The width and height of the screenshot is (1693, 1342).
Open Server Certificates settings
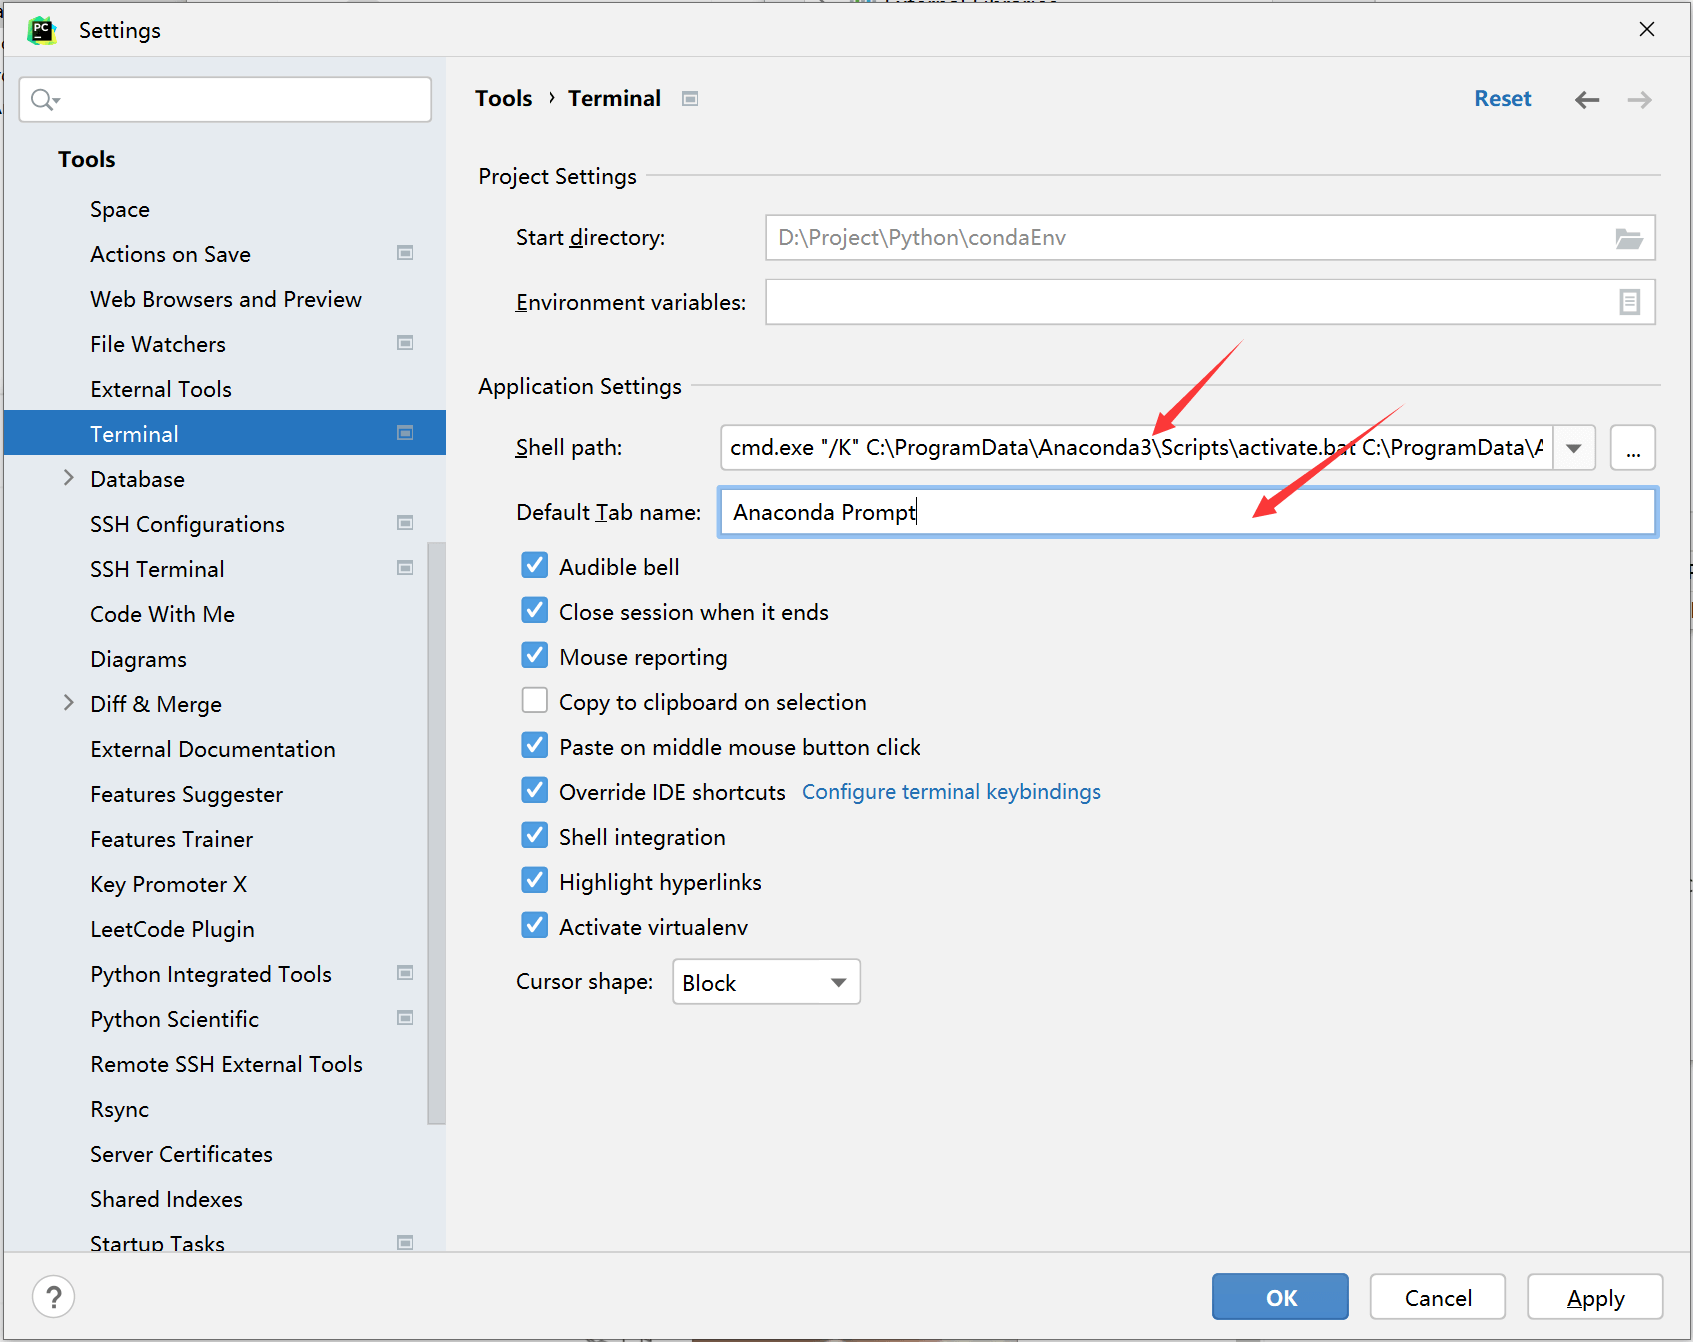click(x=181, y=1154)
